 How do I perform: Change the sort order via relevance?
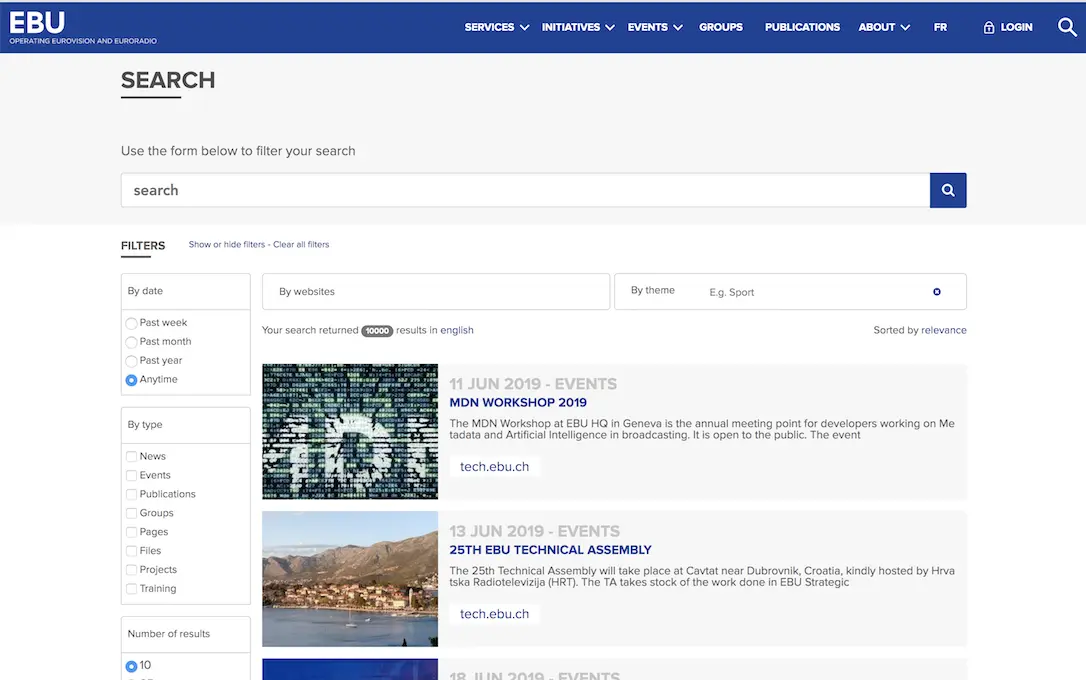click(943, 330)
